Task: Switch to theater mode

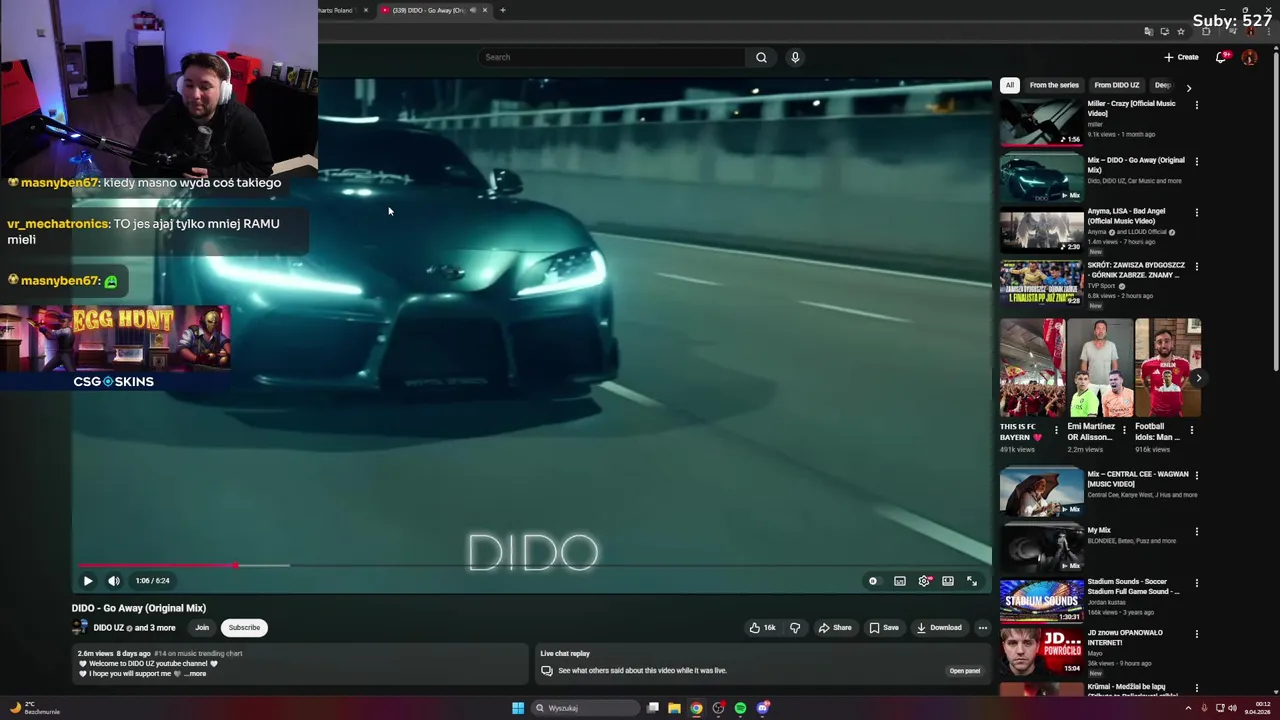Action: (948, 581)
